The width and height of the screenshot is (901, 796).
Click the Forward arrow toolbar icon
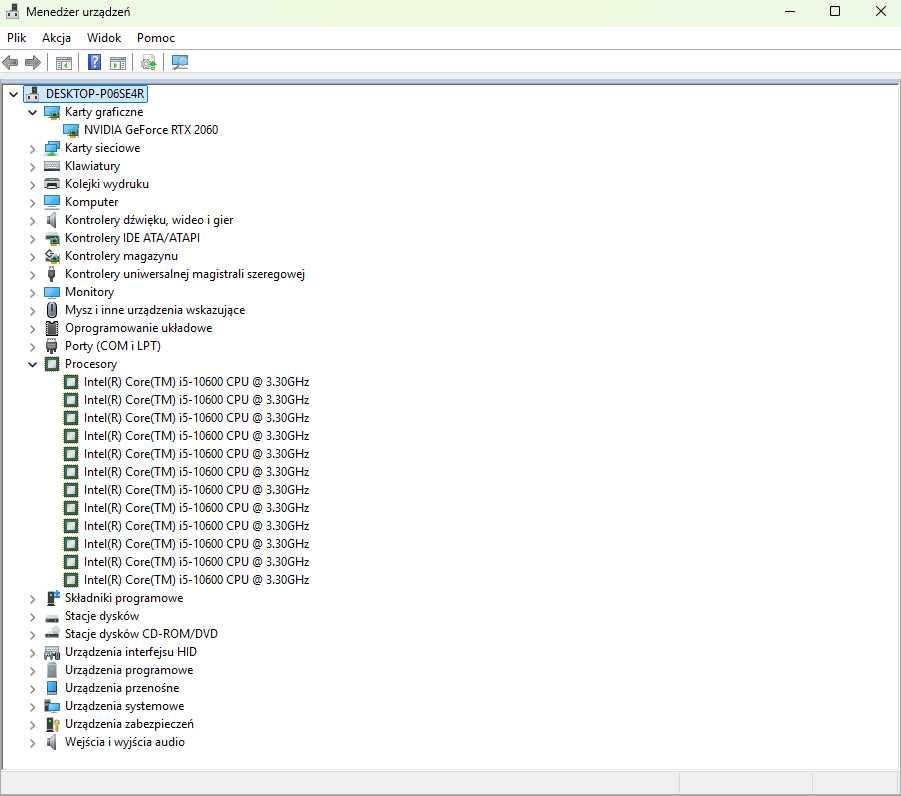pos(33,62)
